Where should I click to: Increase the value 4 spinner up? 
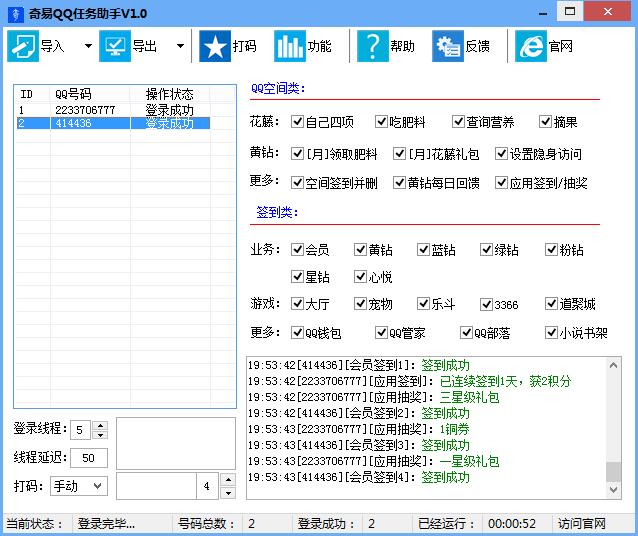tap(228, 479)
